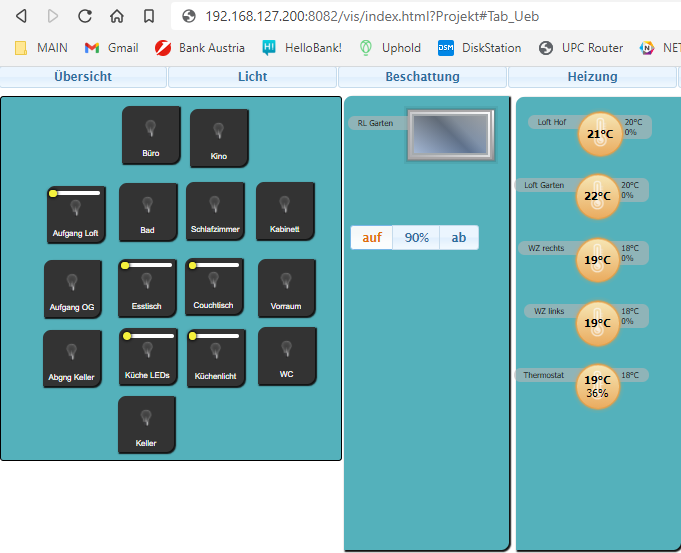This screenshot has height=553, width=681.
Task: Open the UPC Router bookmark
Action: (581, 48)
